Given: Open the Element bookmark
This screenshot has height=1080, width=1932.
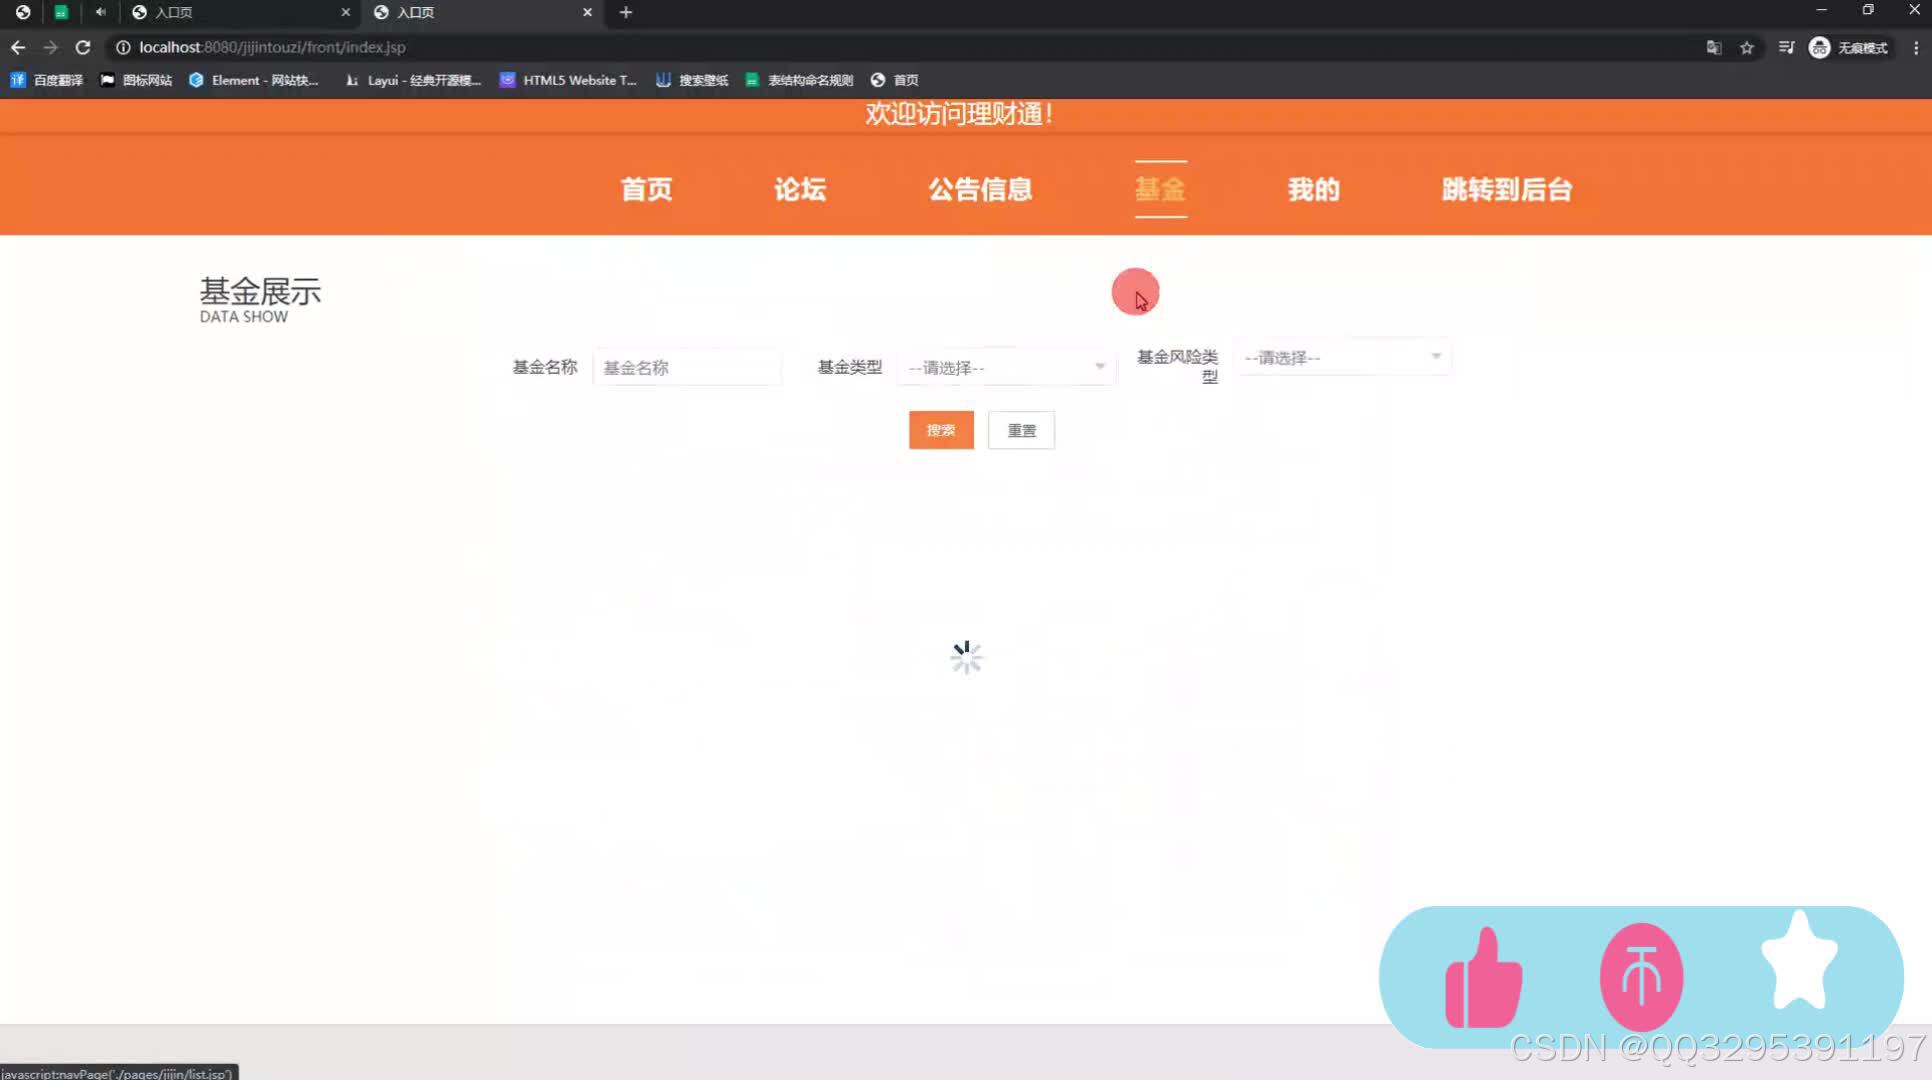Looking at the screenshot, I should (254, 80).
